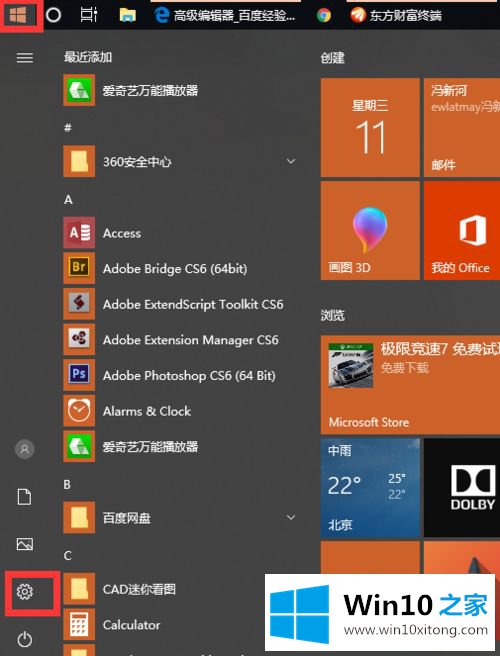The image size is (500, 656).
Task: Open the Dolby tile
Action: click(x=462, y=488)
